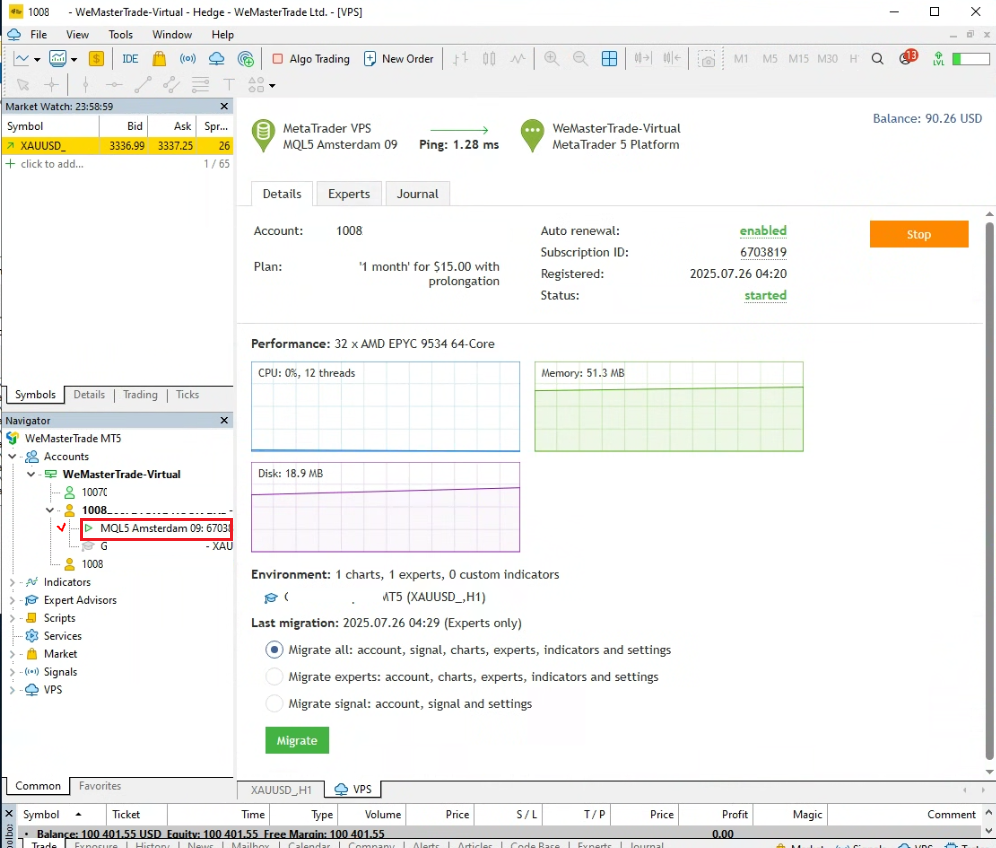Screen dimensions: 996x848
Task: Click the 'click to add...' symbol field
Action: click(x=52, y=164)
